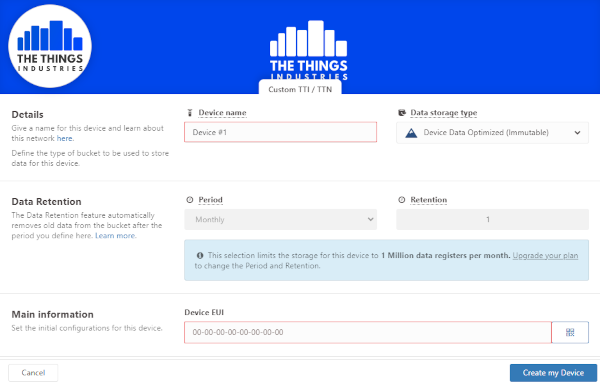
Task: Click the Data storage type label text
Action: coord(444,113)
